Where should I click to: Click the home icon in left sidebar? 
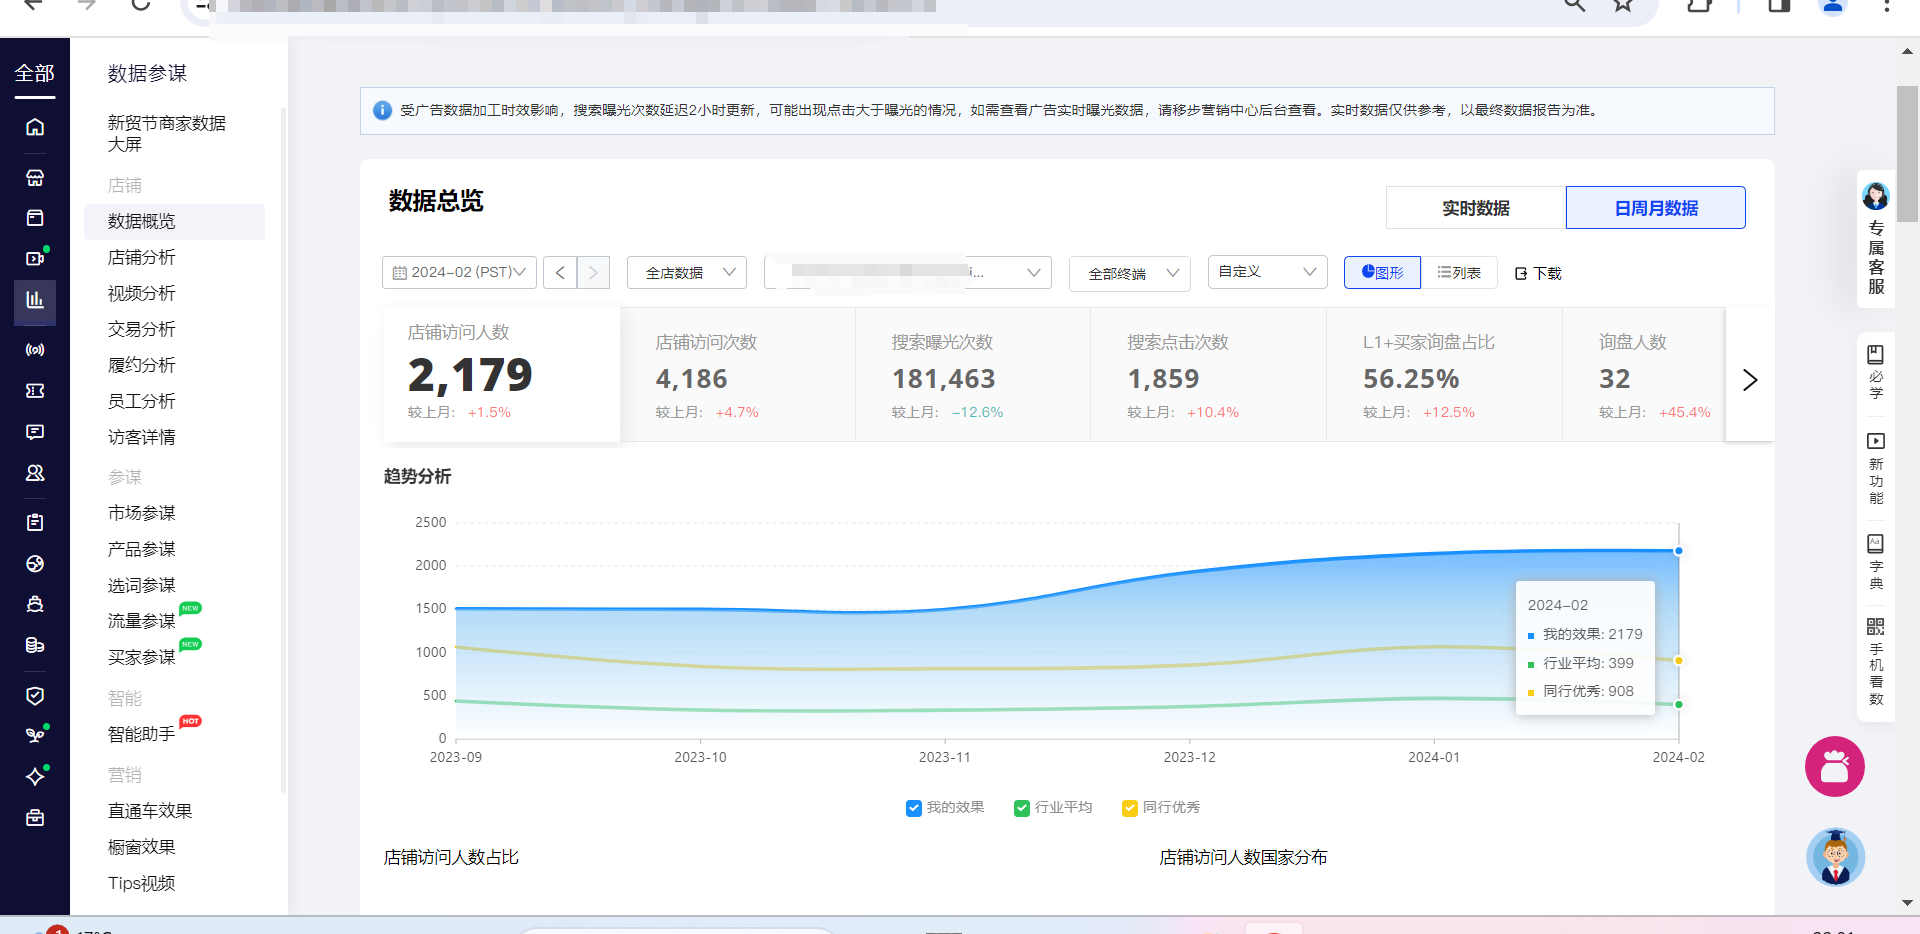[35, 127]
